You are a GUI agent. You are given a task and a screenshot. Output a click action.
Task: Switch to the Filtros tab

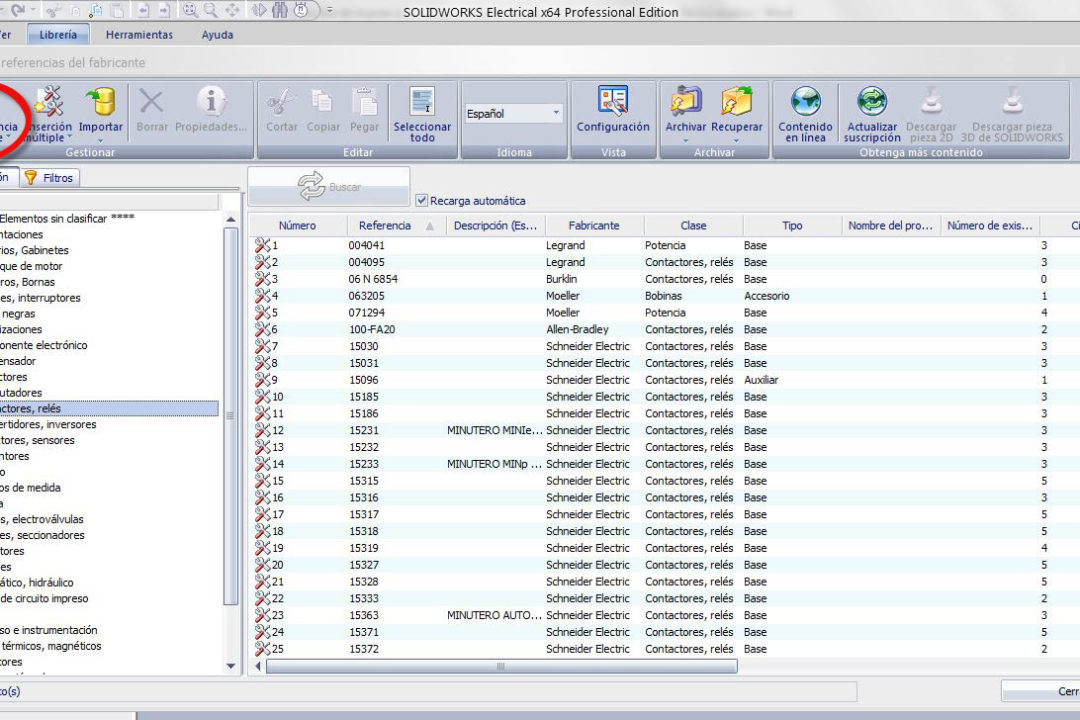[50, 178]
